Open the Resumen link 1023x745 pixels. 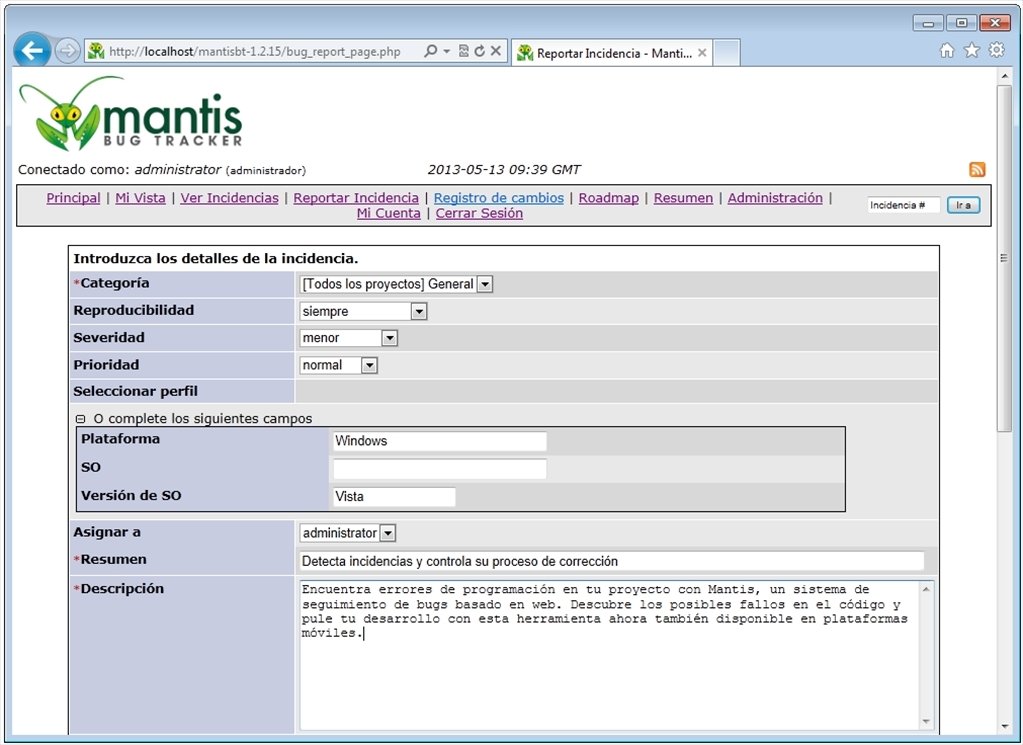click(x=683, y=198)
